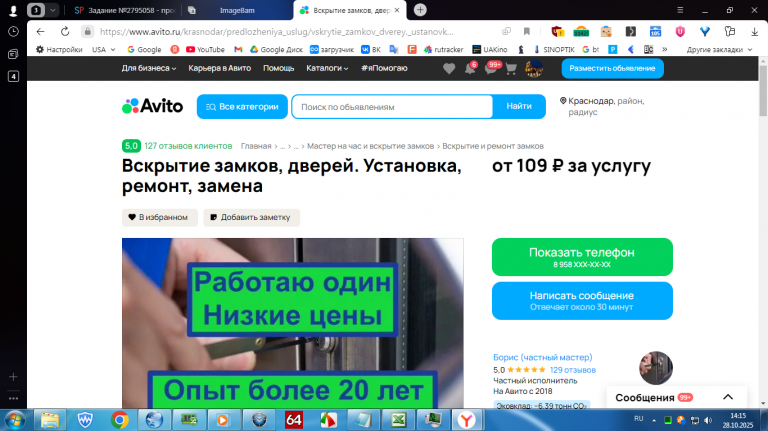Click the Avito logo
The width and height of the screenshot is (768, 431).
[x=152, y=106]
